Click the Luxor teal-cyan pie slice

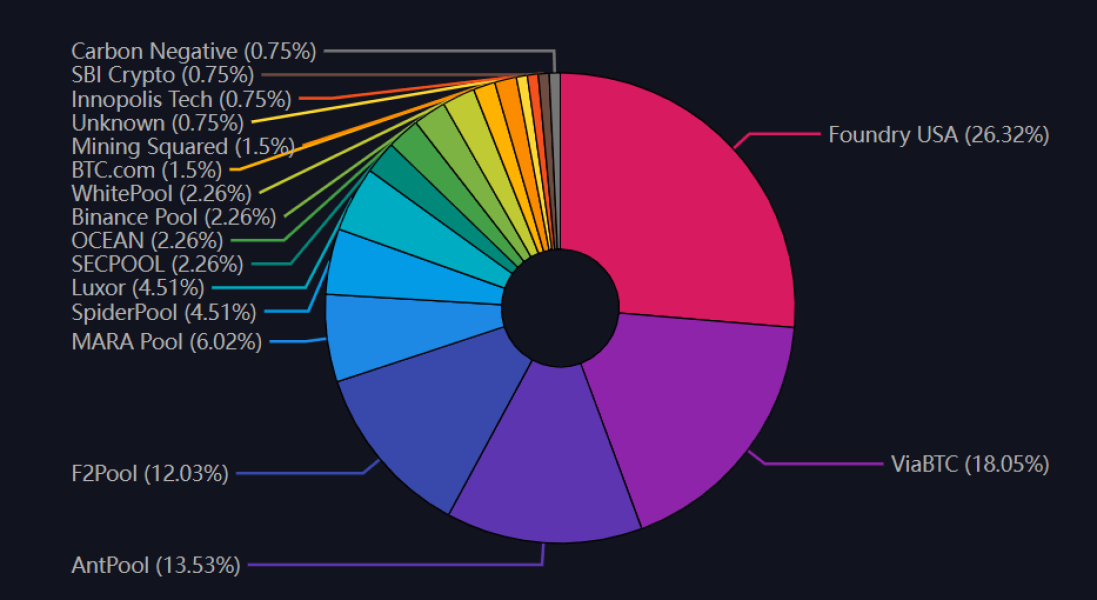point(427,224)
